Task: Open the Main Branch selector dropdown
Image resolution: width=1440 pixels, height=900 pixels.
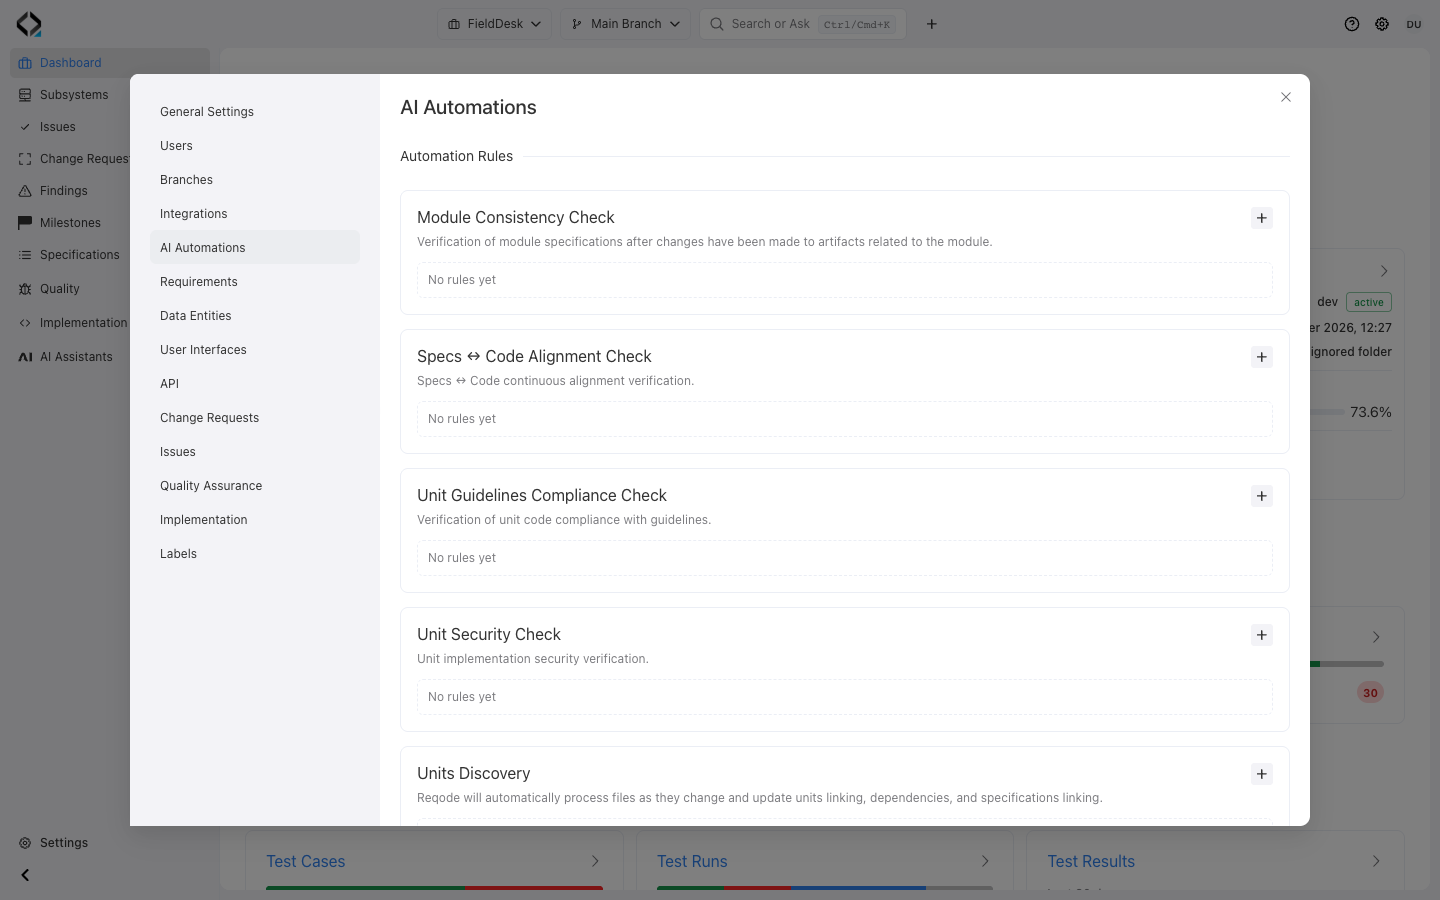Action: coord(625,24)
